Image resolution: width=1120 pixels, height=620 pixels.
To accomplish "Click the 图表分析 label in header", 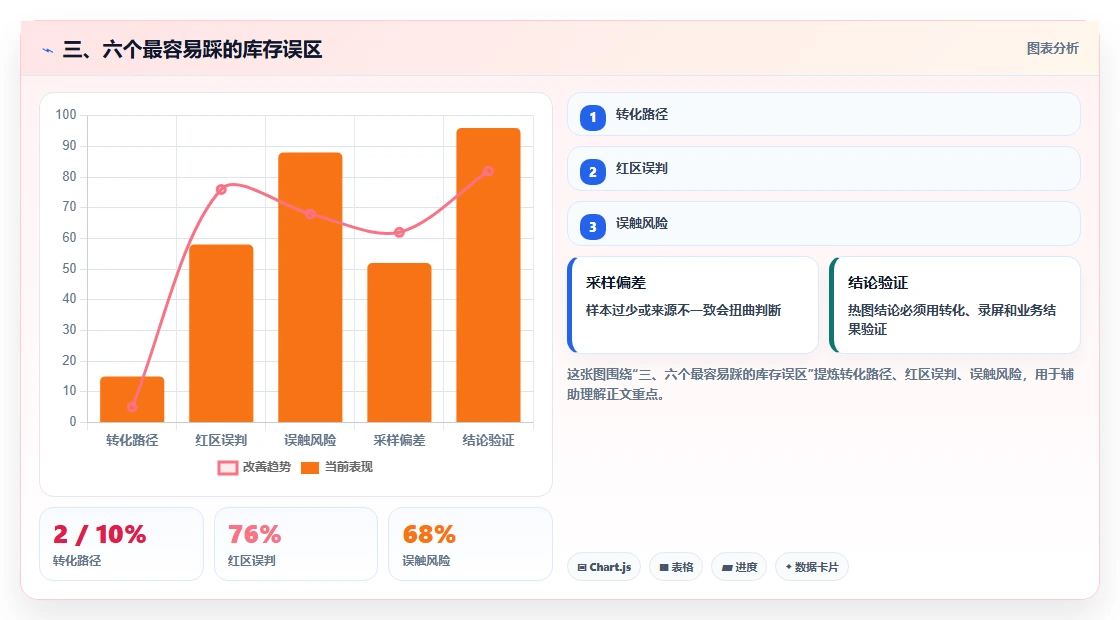I will click(x=1052, y=49).
